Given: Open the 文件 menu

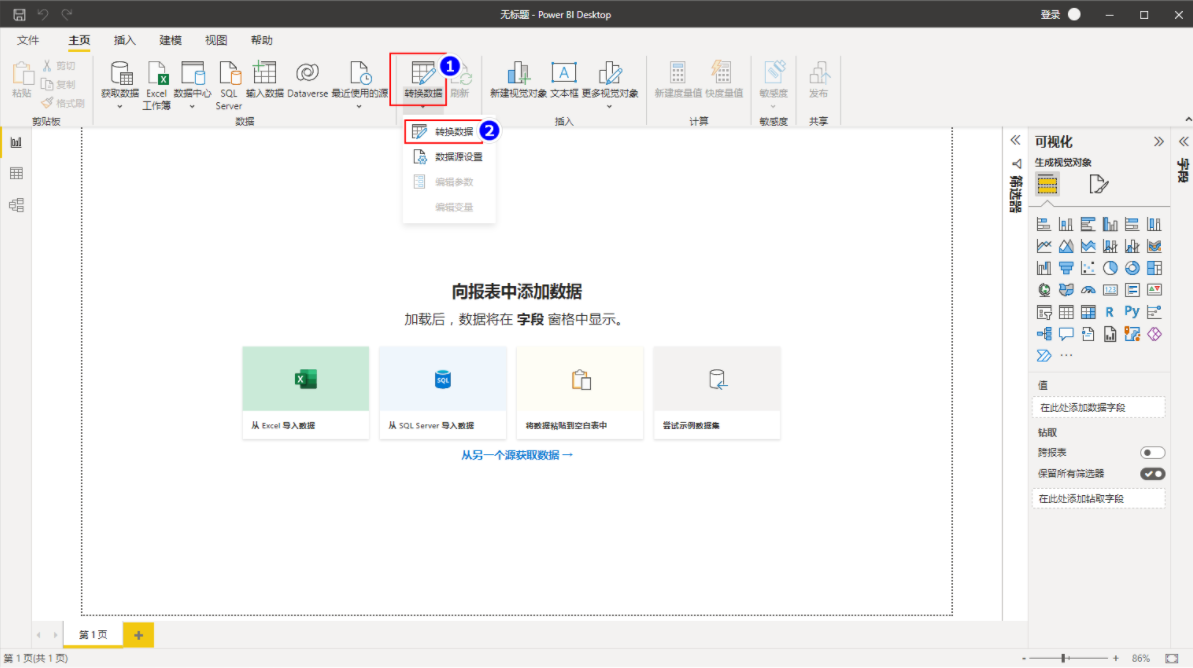Looking at the screenshot, I should [x=28, y=40].
